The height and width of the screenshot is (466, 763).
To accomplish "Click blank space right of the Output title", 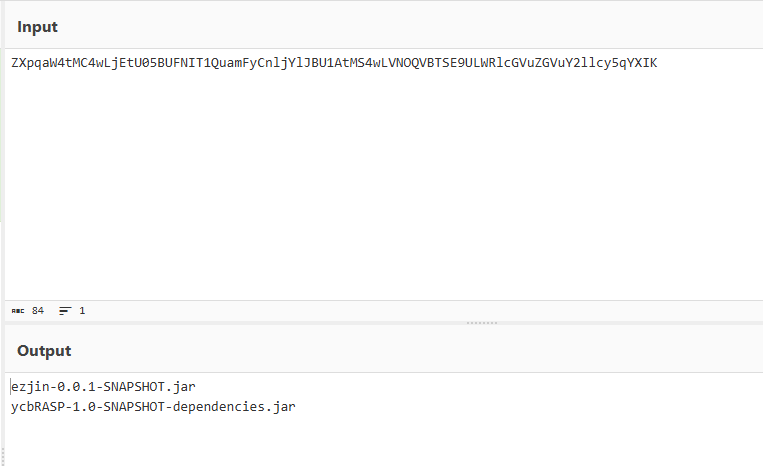I will 400,351.
